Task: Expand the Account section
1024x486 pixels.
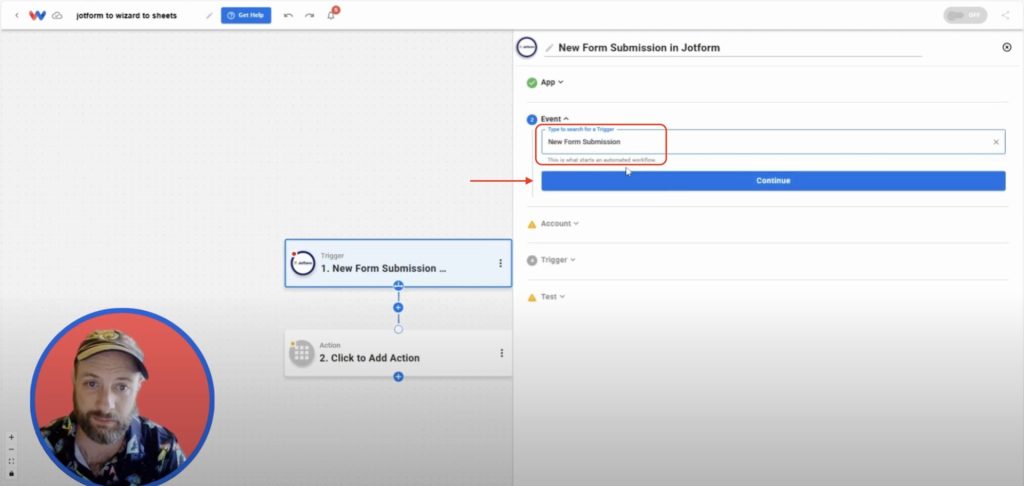Action: (560, 223)
